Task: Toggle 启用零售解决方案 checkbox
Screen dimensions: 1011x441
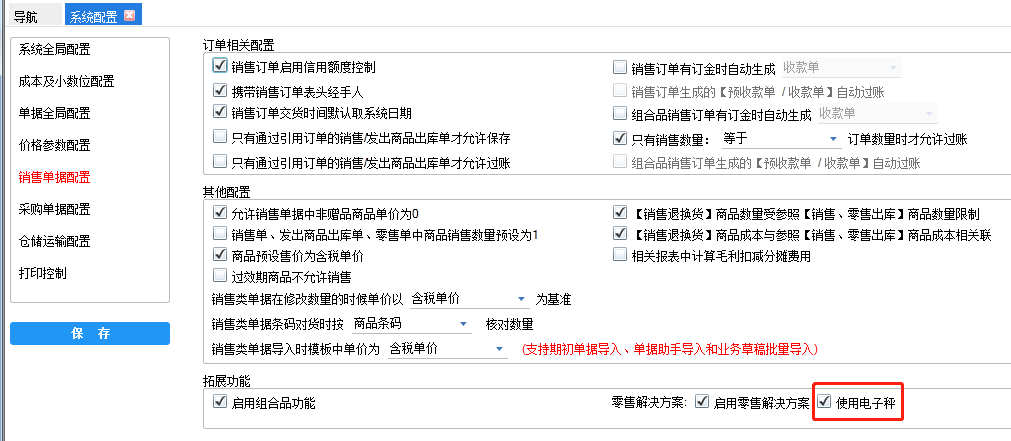Action: 702,403
